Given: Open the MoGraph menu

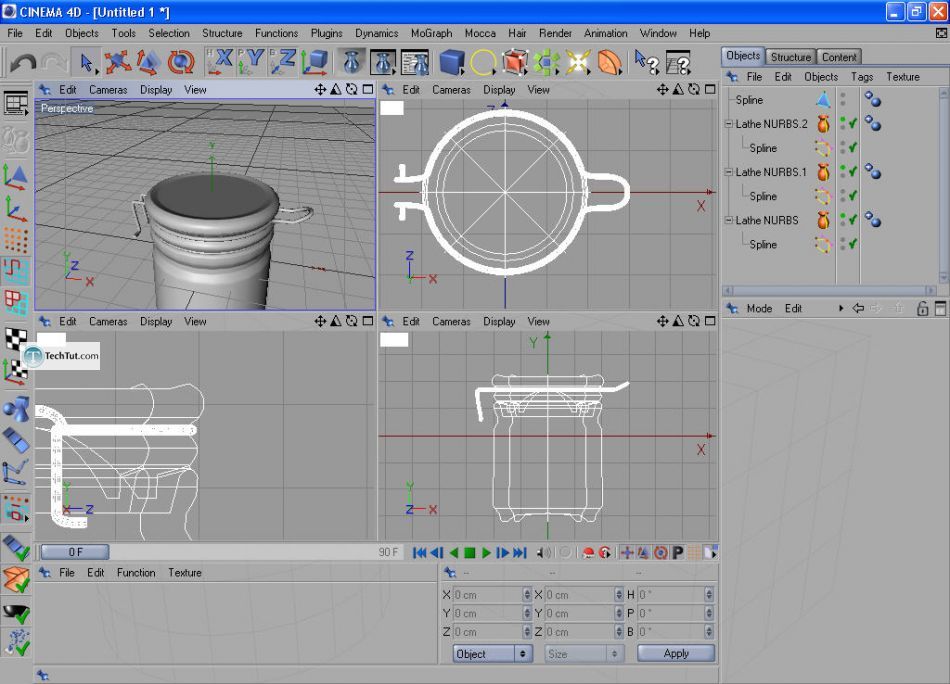Looking at the screenshot, I should 431,33.
